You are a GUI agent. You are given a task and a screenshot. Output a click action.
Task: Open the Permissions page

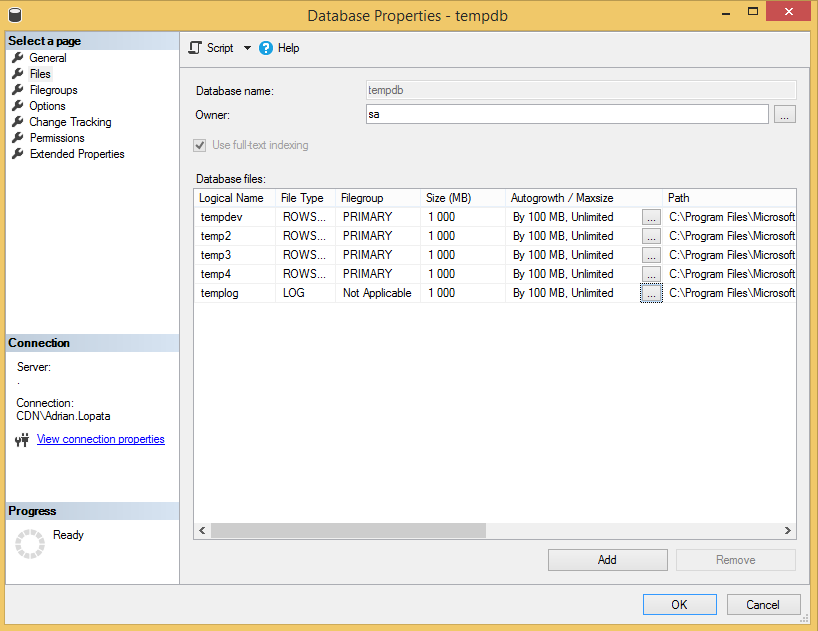pyautogui.click(x=57, y=138)
